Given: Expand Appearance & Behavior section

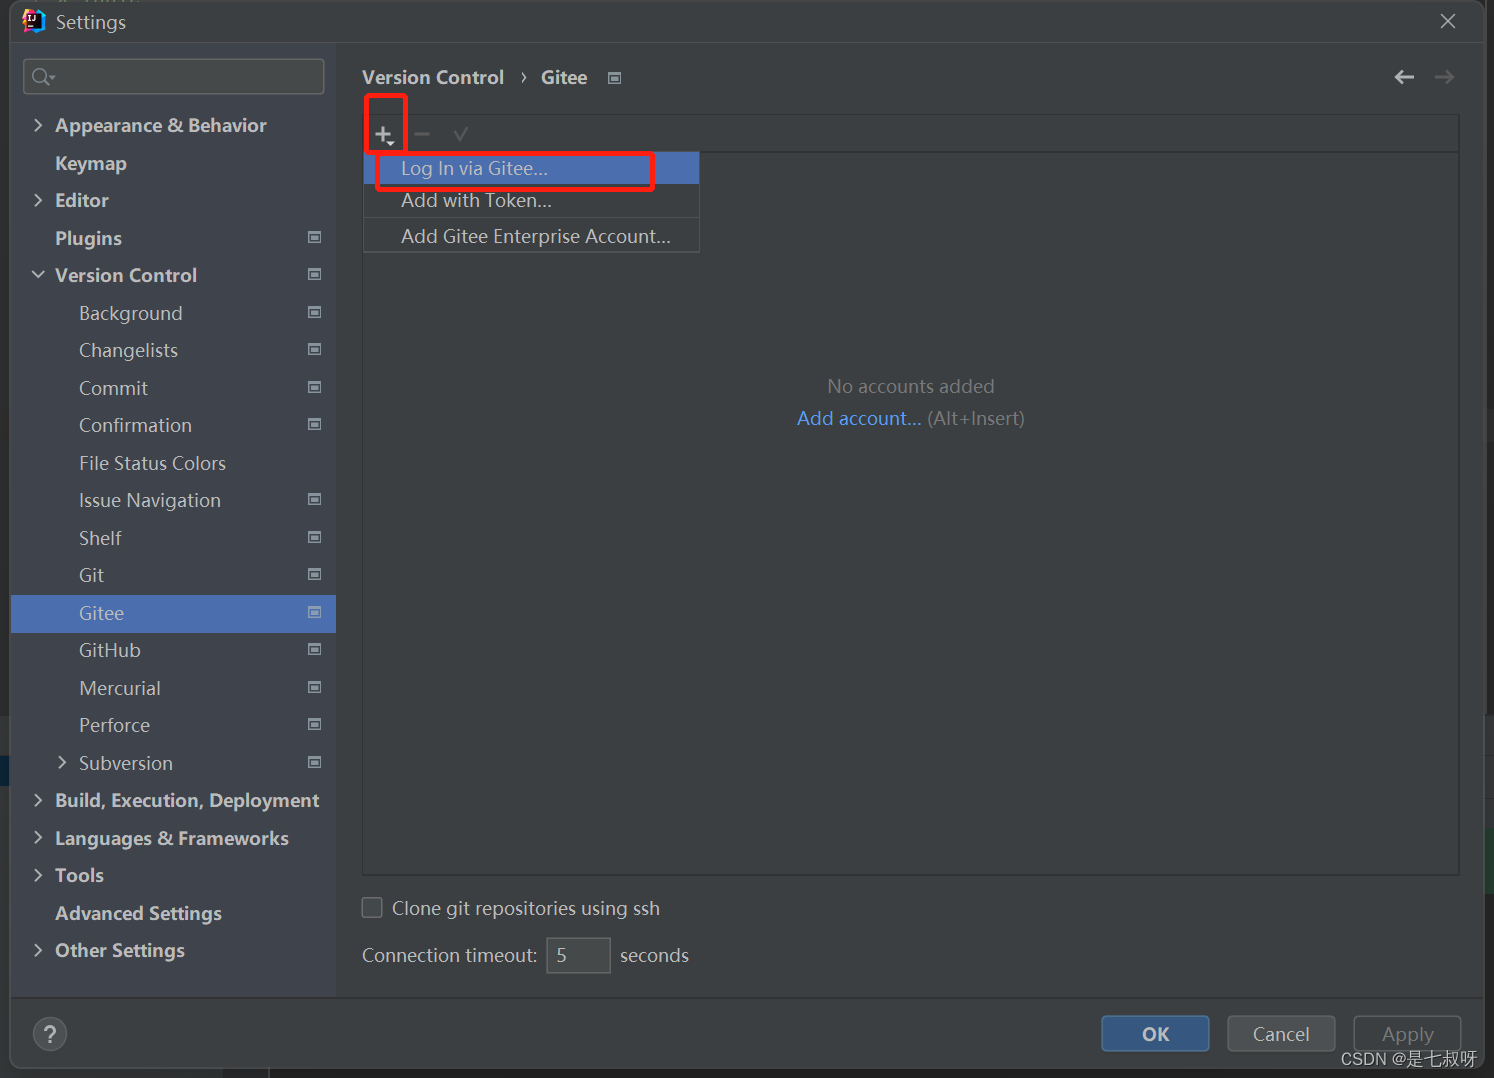Looking at the screenshot, I should point(38,125).
